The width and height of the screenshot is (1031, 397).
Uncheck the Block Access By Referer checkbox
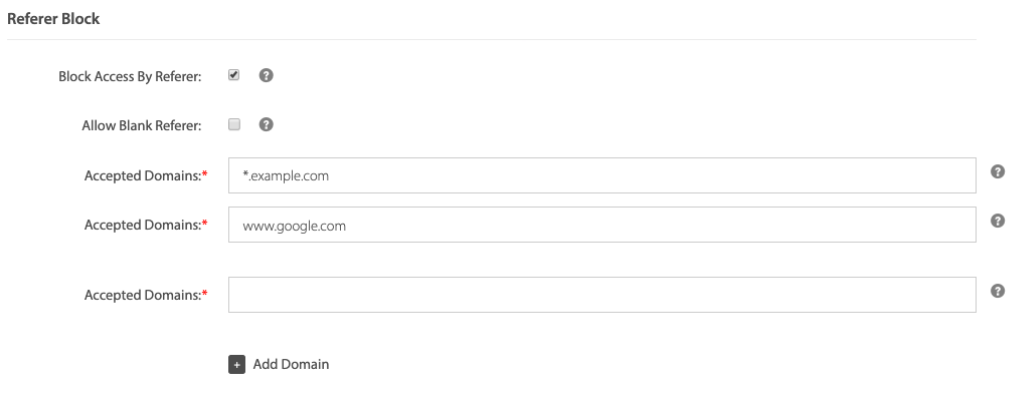(x=234, y=75)
